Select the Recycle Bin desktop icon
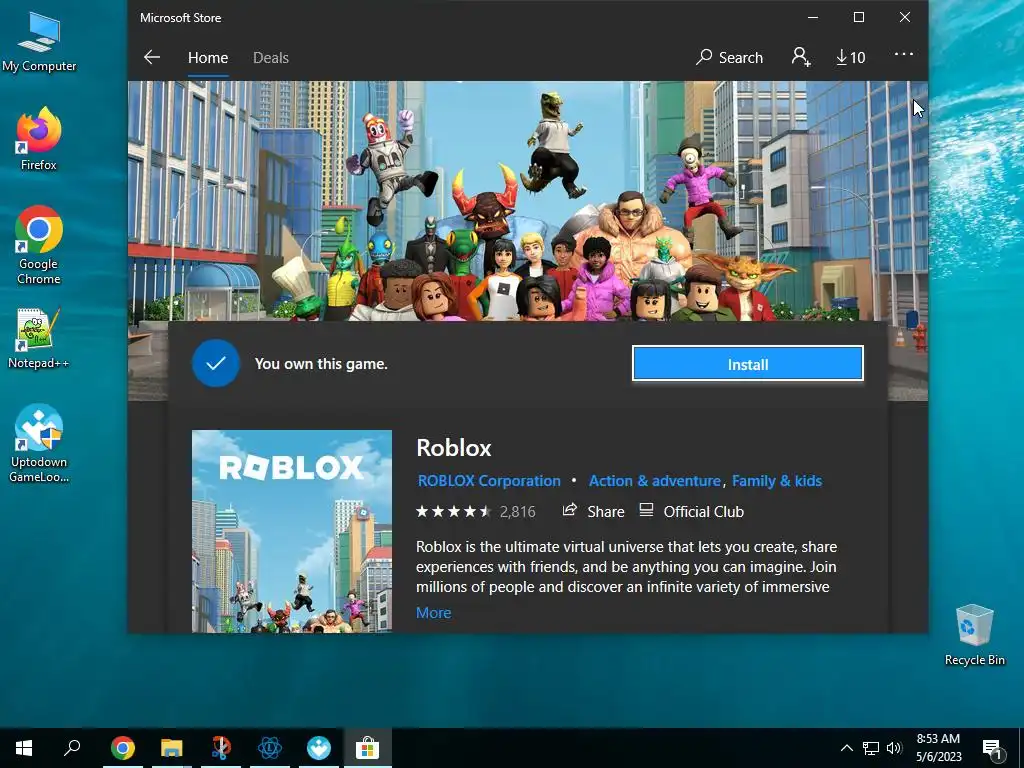This screenshot has height=768, width=1024. point(974,635)
